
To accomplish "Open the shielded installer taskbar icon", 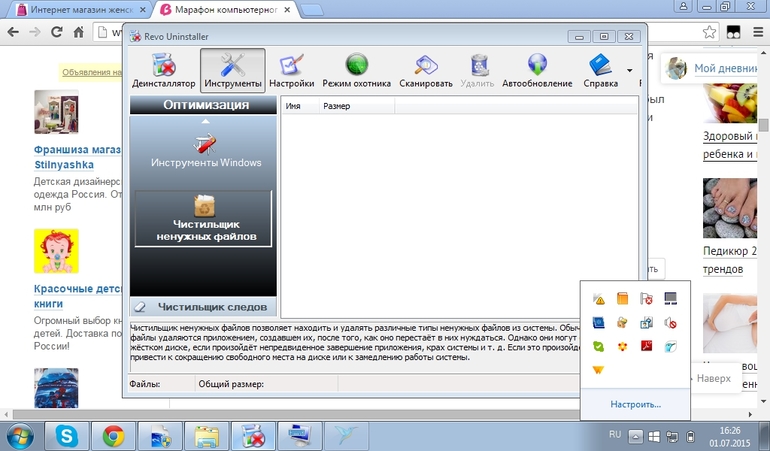I will point(160,436).
